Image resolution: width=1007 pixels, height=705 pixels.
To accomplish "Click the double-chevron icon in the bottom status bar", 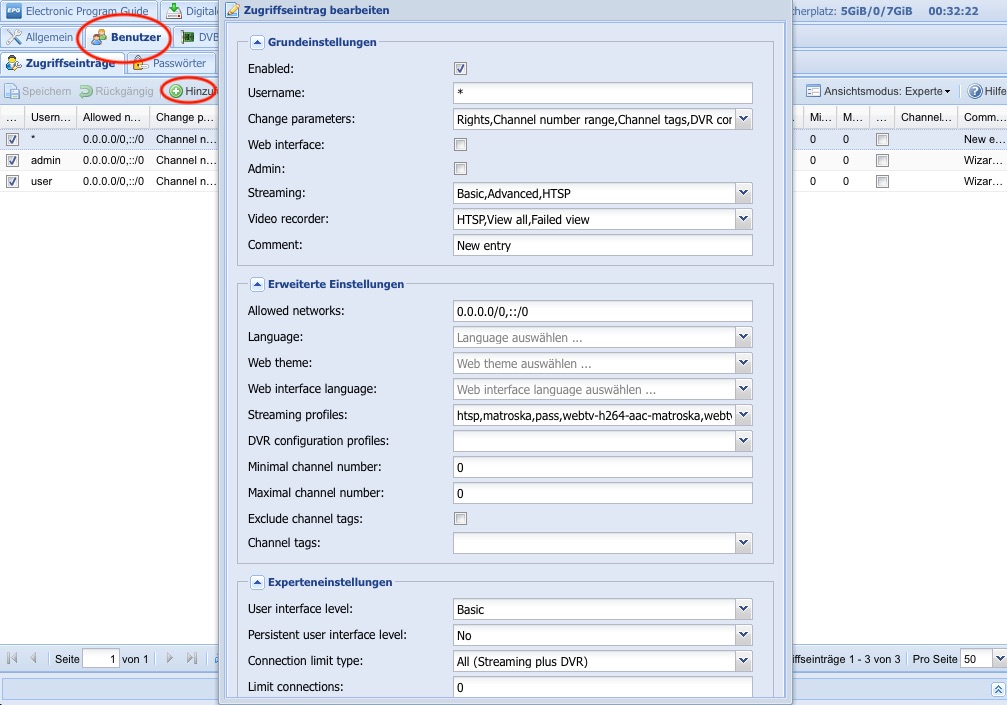I will (x=998, y=689).
